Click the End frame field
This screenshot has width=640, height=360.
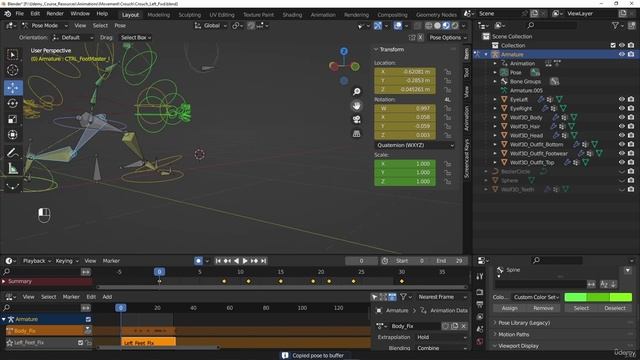[x=450, y=261]
